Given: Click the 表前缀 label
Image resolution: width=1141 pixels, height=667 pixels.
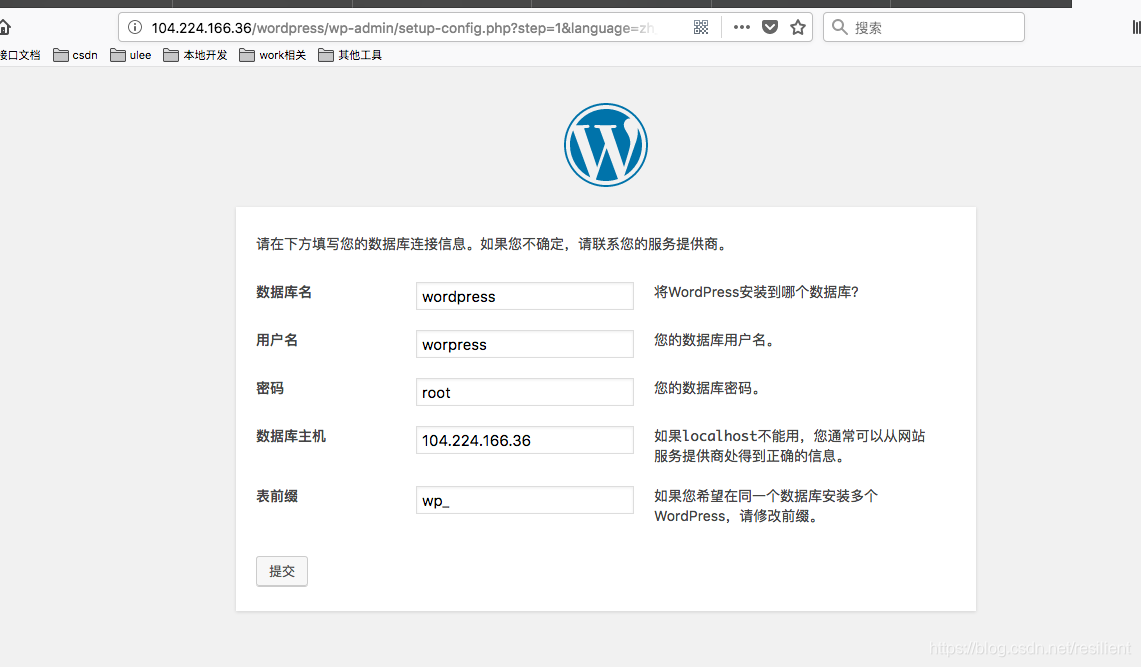Looking at the screenshot, I should (277, 496).
